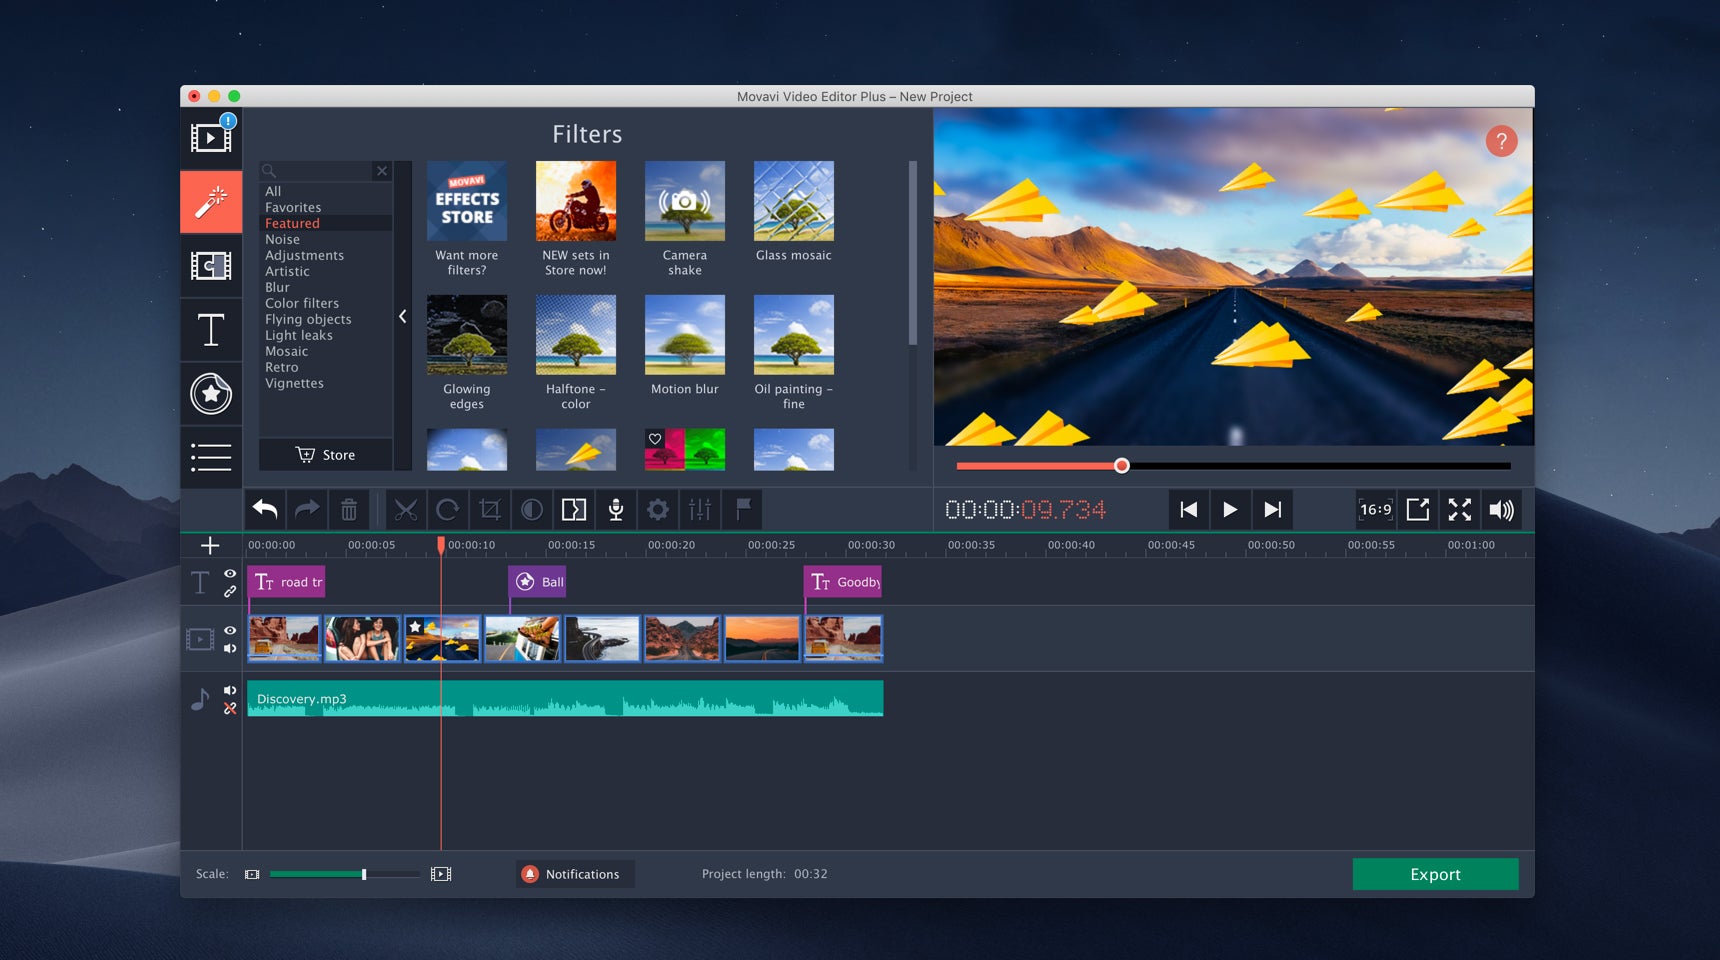Open Color adjustments tool
Image resolution: width=1720 pixels, height=960 pixels.
[x=532, y=510]
